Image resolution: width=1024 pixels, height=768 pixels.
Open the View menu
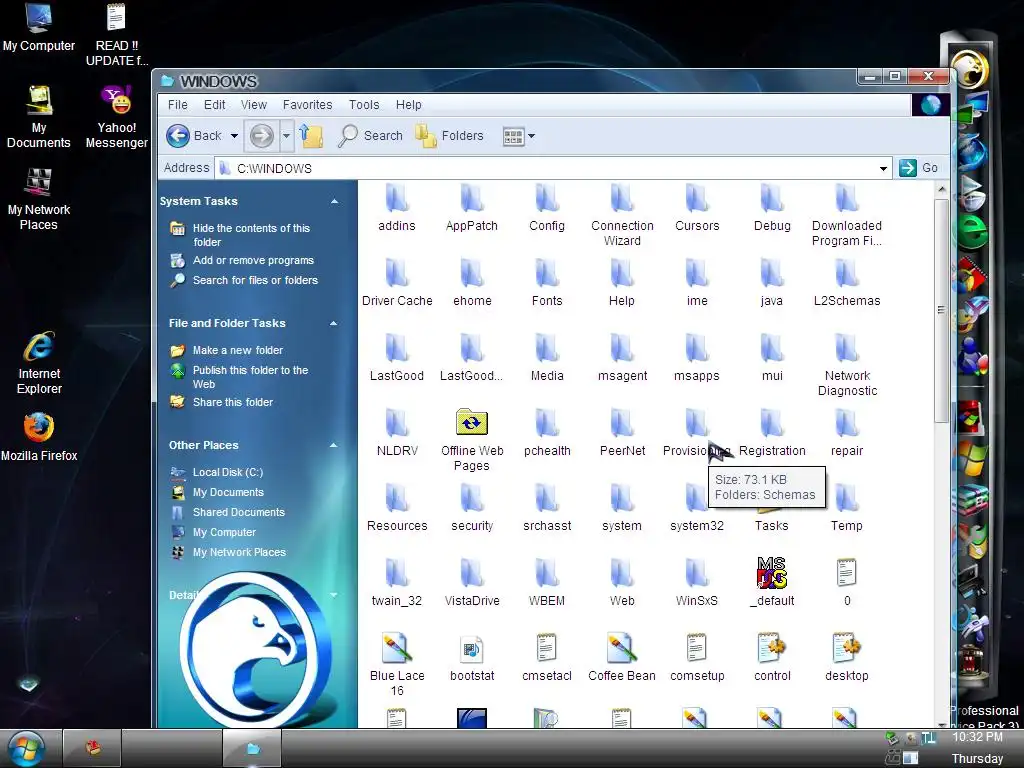pos(253,104)
